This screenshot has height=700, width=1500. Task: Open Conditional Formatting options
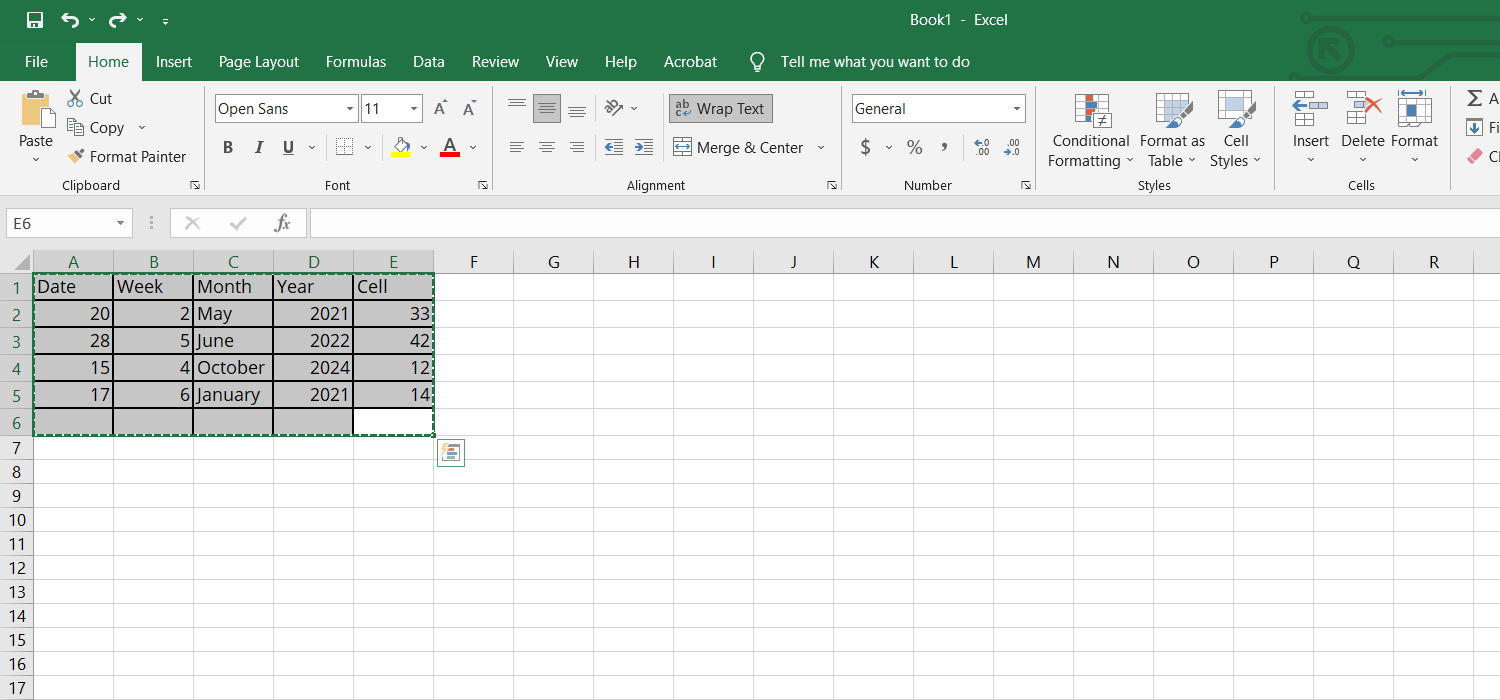pos(1090,128)
